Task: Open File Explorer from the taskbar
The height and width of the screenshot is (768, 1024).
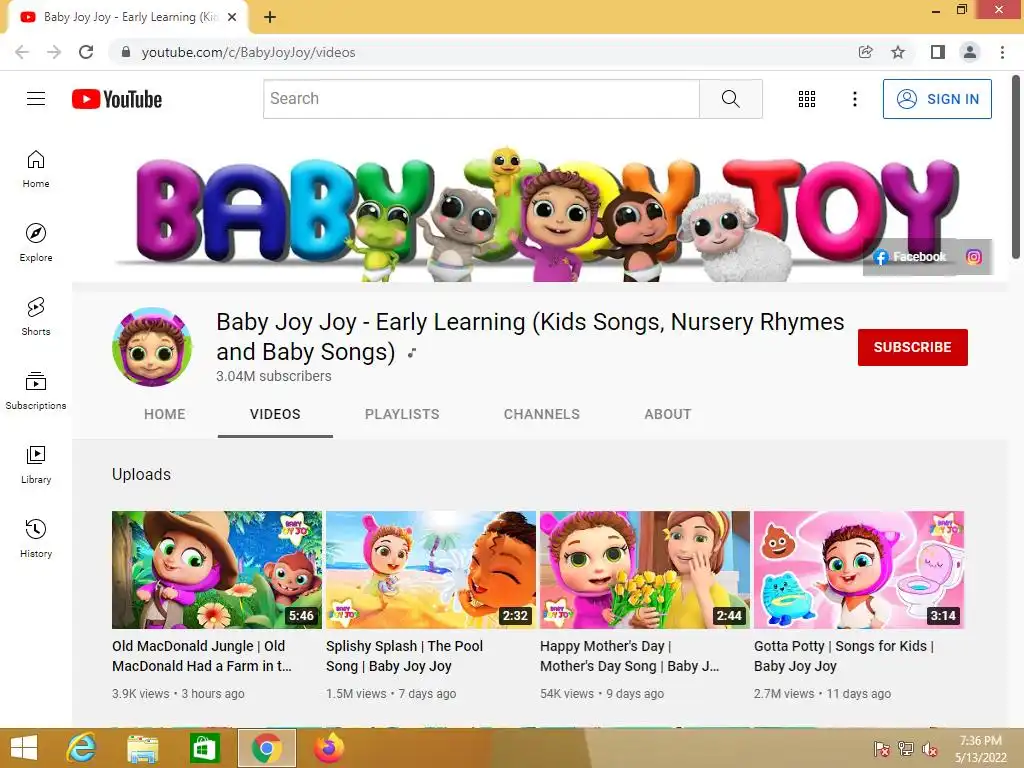Action: coord(142,748)
